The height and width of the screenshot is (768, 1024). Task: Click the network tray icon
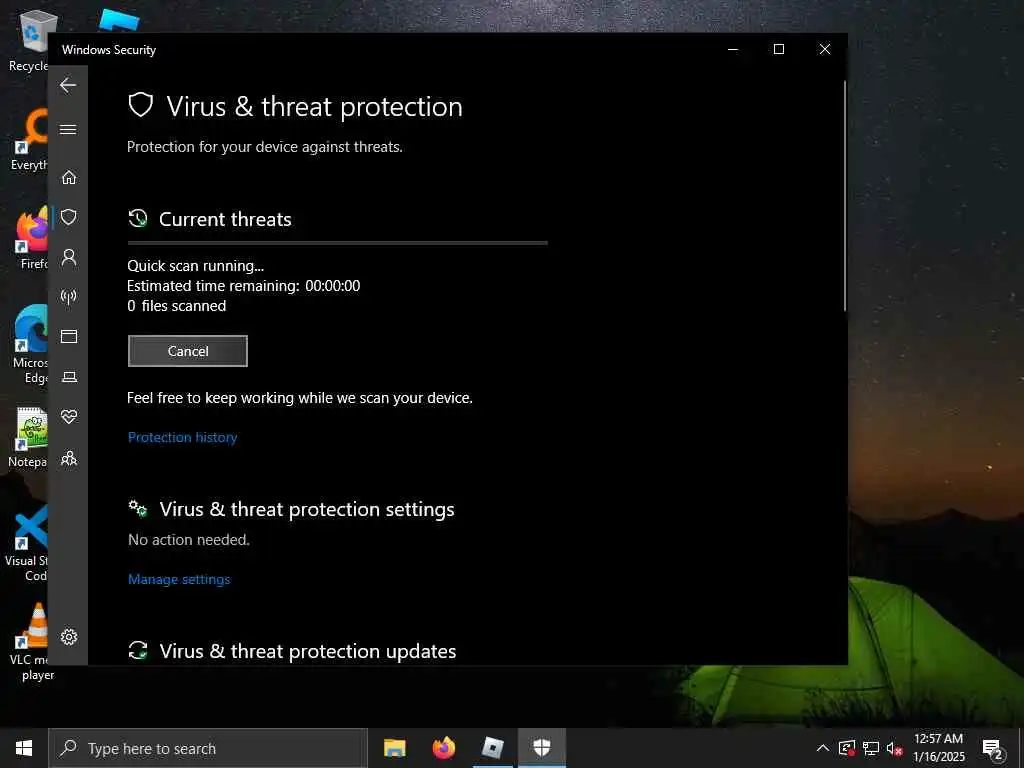[871, 748]
